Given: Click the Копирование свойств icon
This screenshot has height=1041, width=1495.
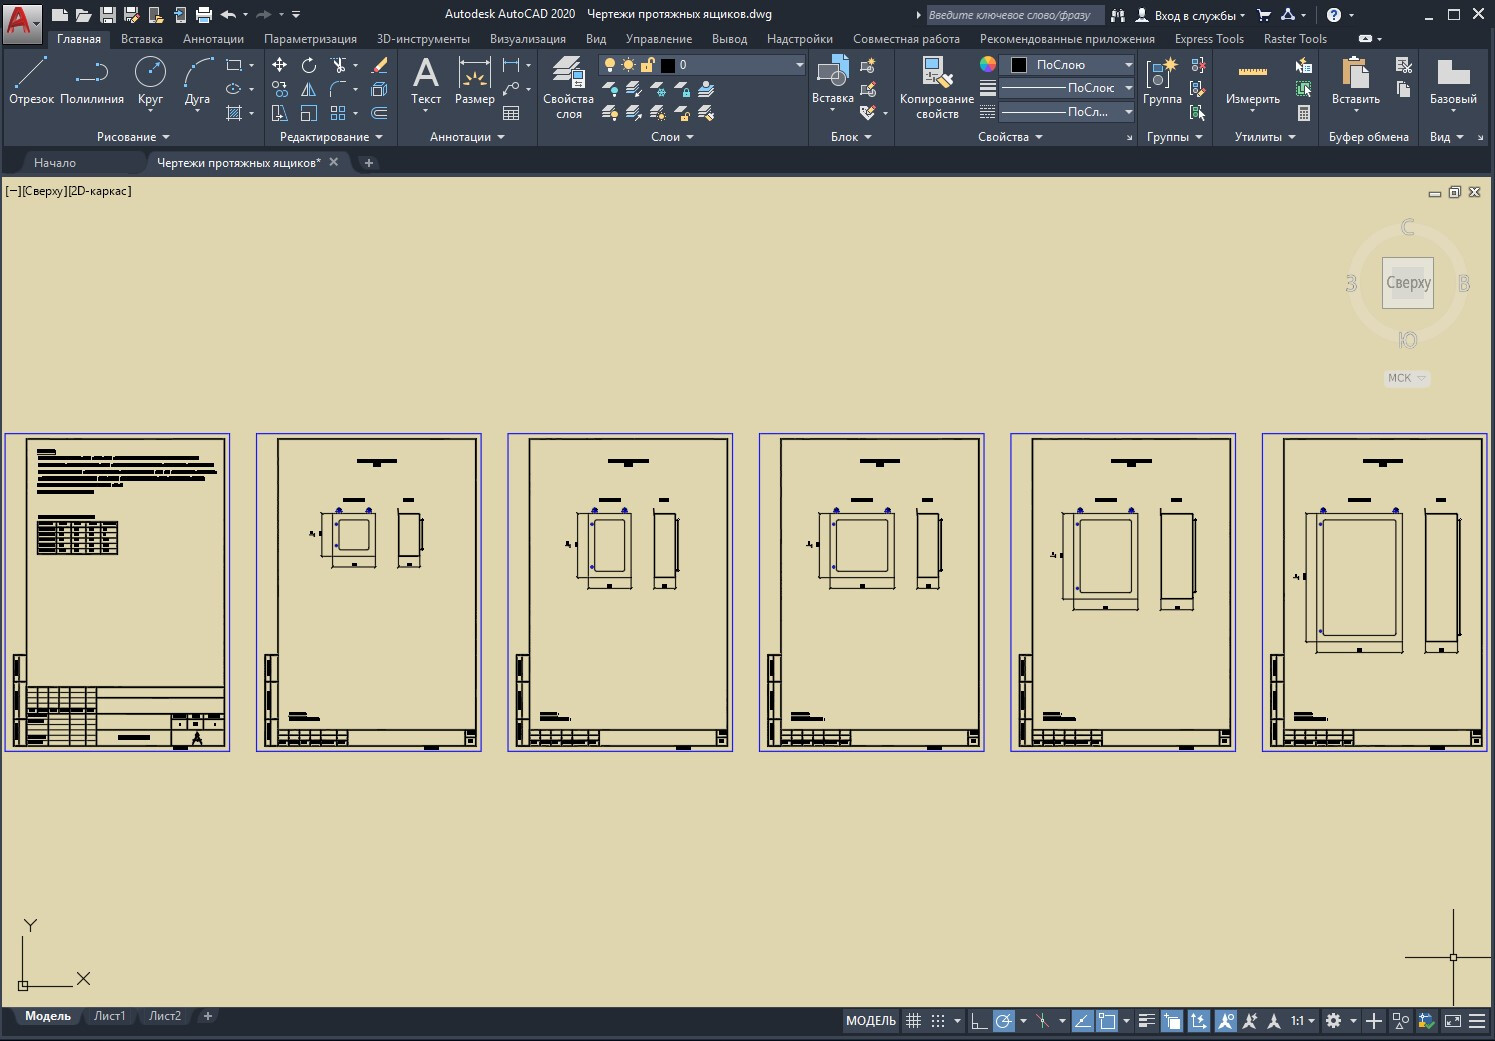Looking at the screenshot, I should point(937,88).
